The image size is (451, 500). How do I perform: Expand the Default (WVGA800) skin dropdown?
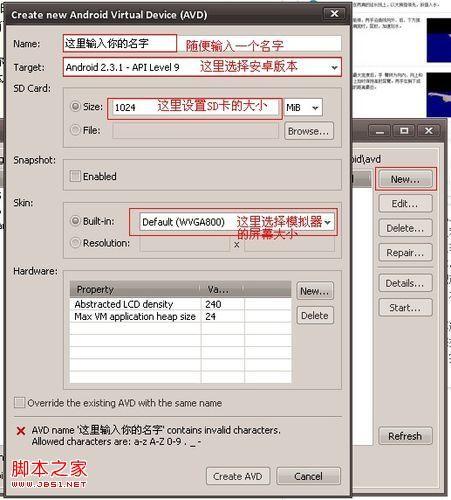[237, 222]
